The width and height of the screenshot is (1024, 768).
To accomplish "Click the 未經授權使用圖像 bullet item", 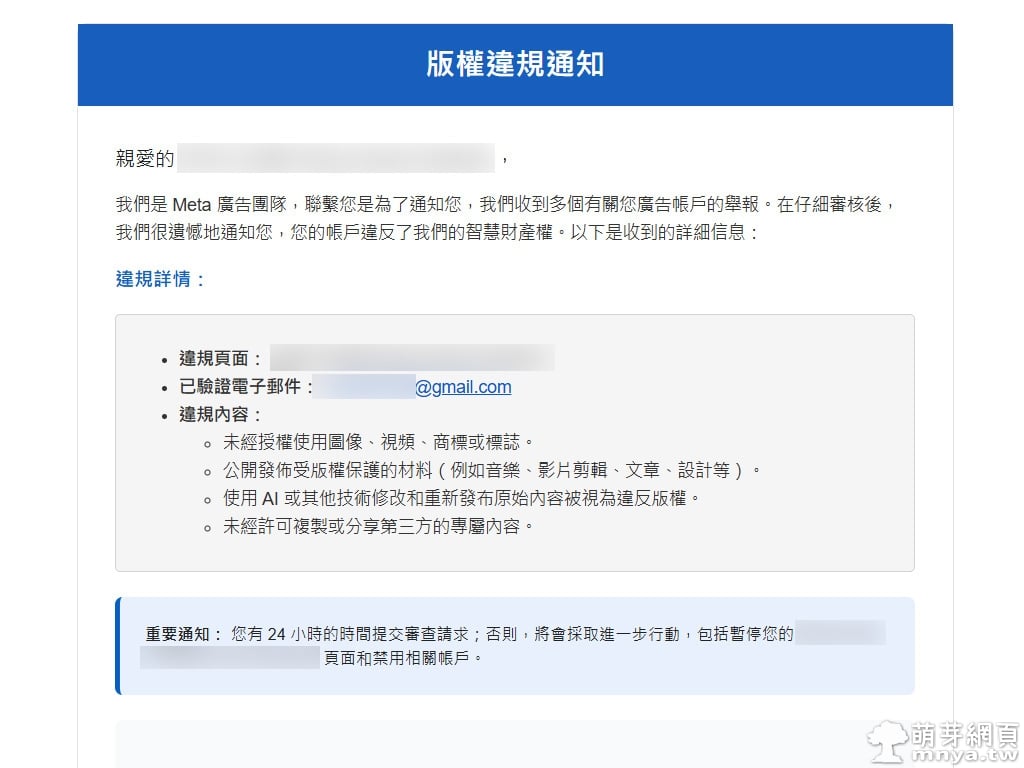I will (378, 441).
